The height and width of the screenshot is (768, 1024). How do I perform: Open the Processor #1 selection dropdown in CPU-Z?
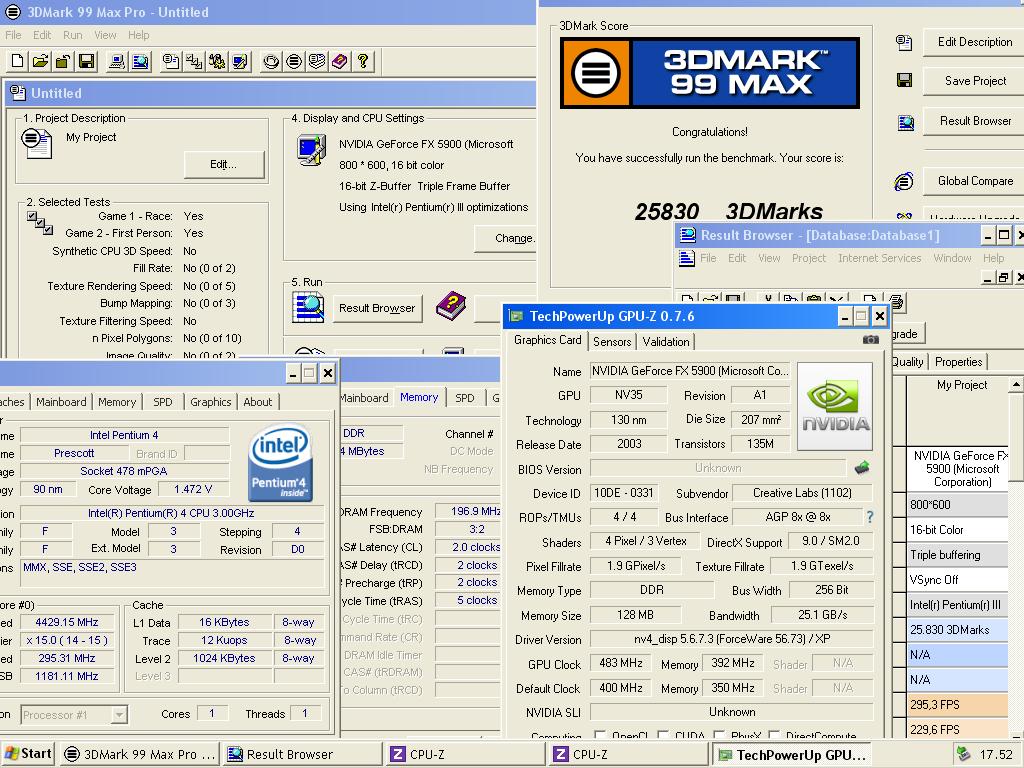coord(118,715)
